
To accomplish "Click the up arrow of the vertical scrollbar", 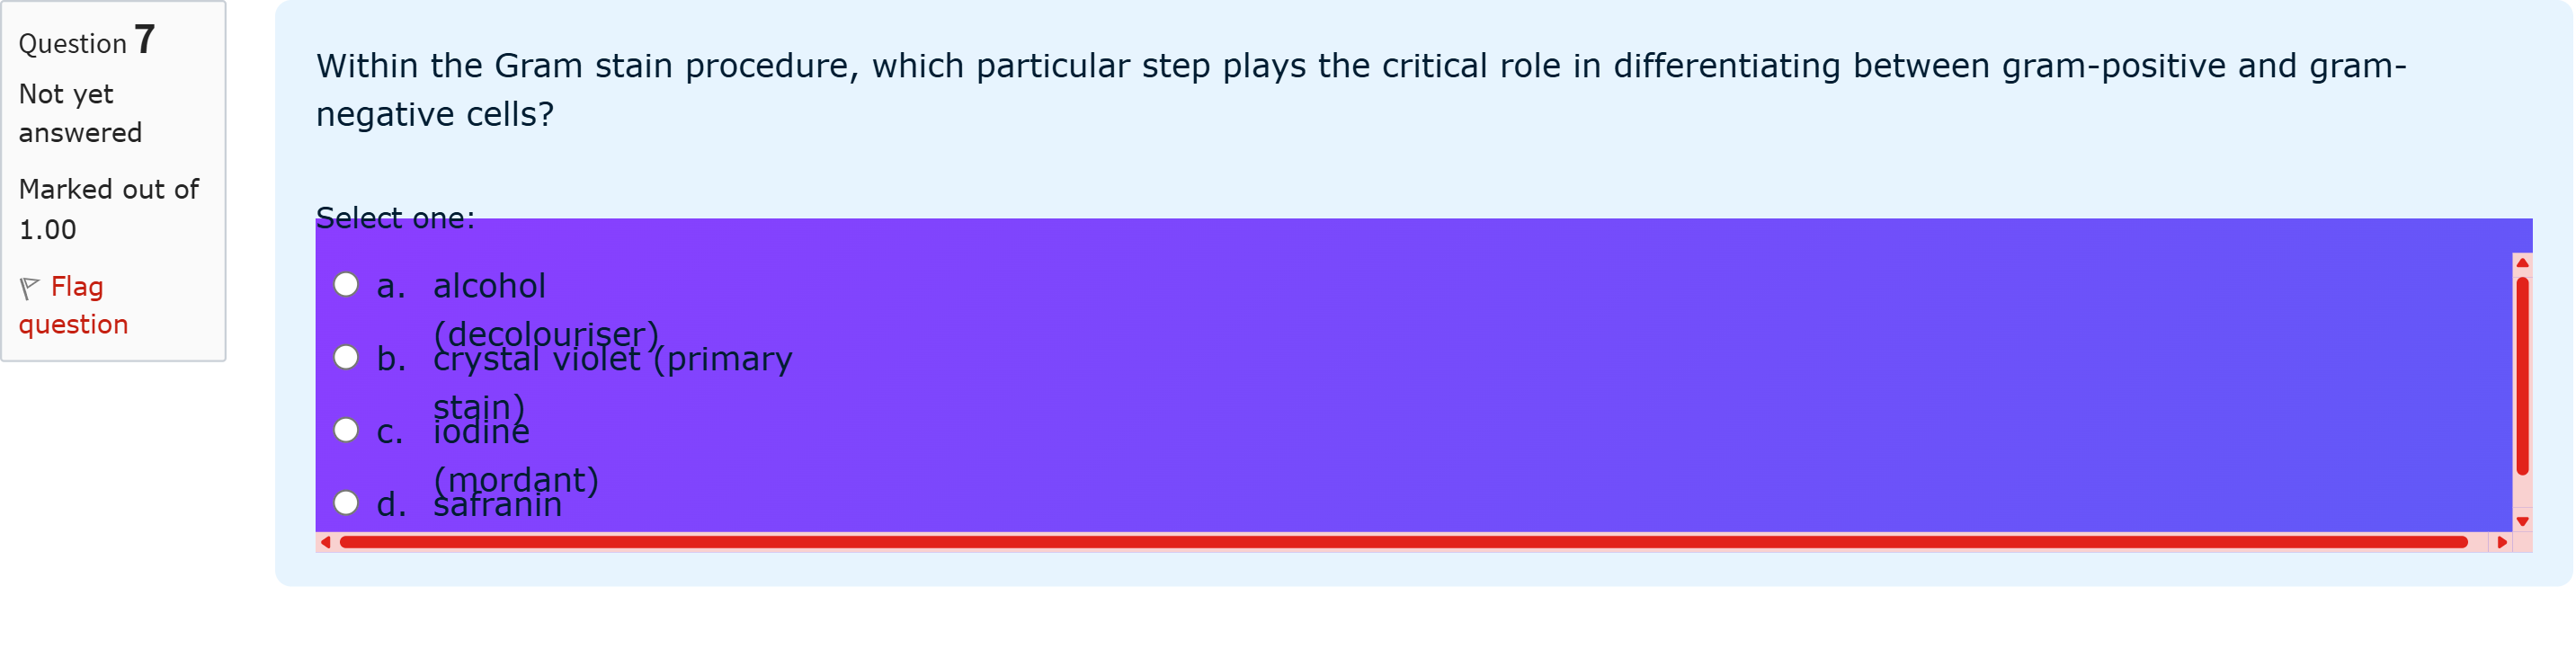I will pos(2521,263).
